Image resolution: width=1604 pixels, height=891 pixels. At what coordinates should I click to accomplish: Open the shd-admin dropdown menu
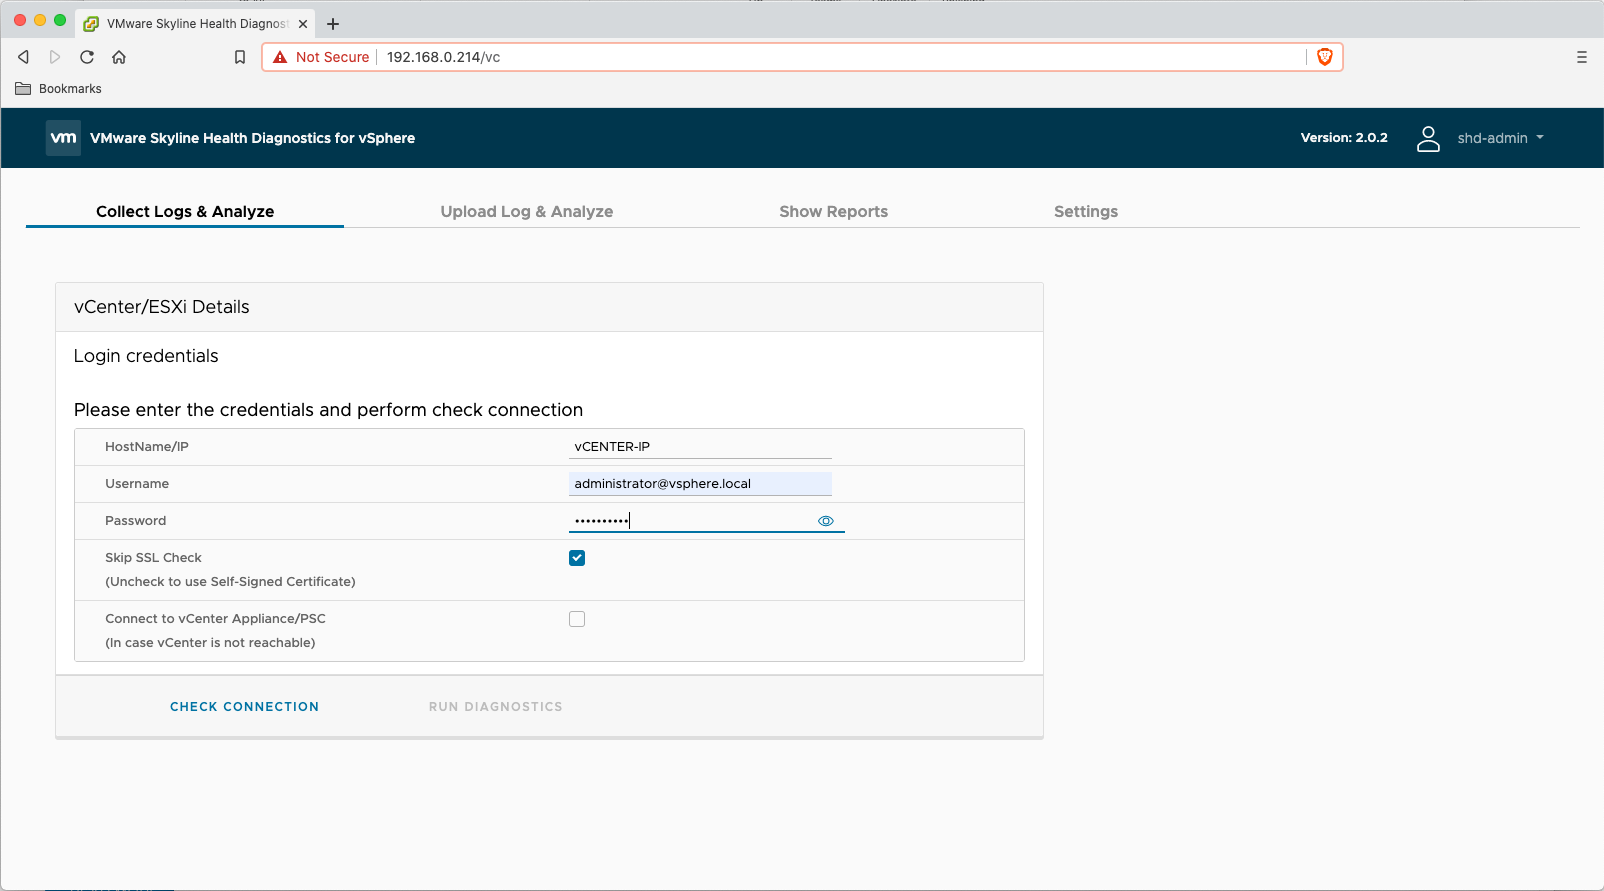(1500, 138)
